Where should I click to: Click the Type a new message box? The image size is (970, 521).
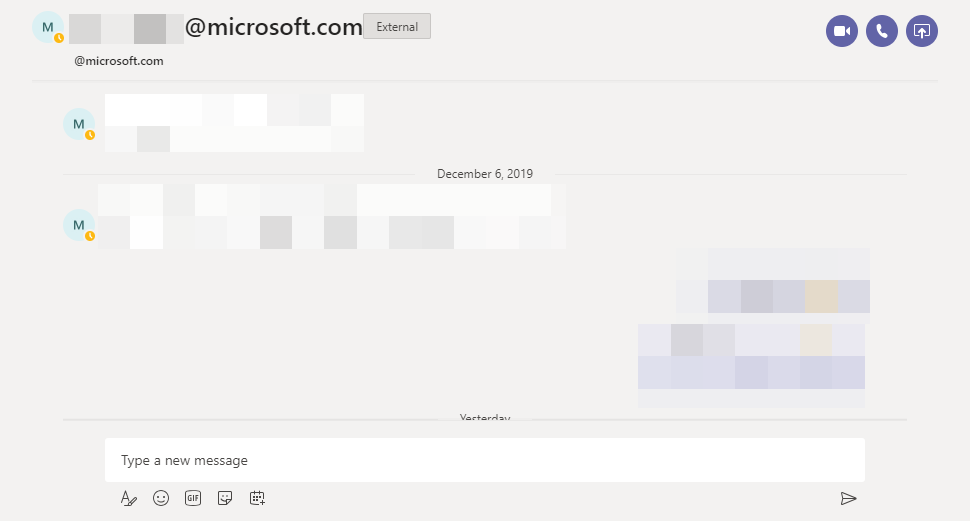[x=484, y=460]
